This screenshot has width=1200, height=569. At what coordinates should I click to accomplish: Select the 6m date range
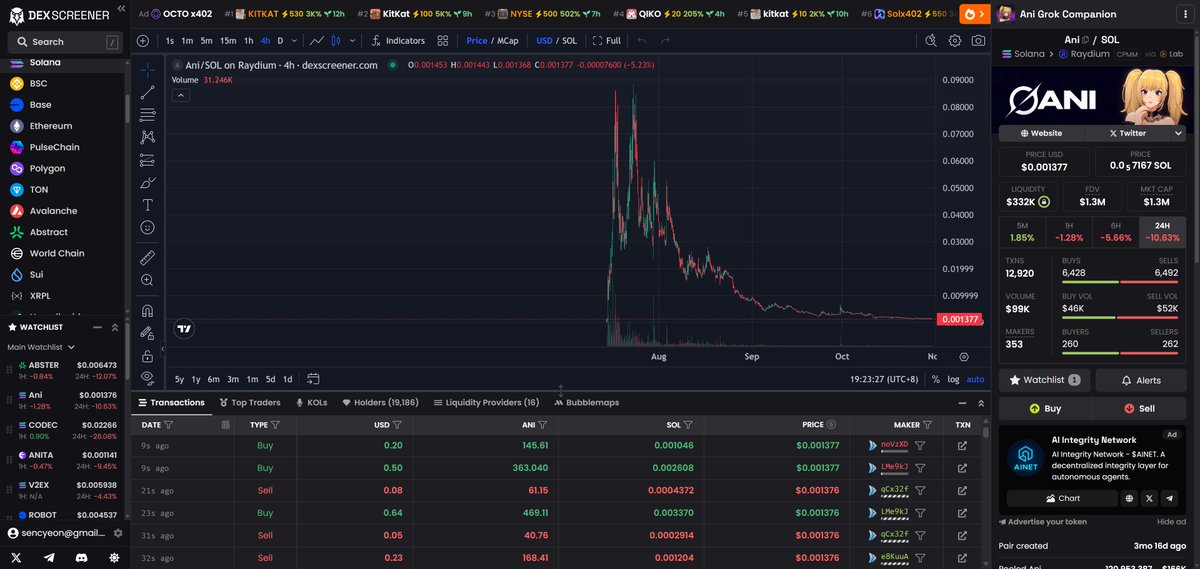point(213,379)
